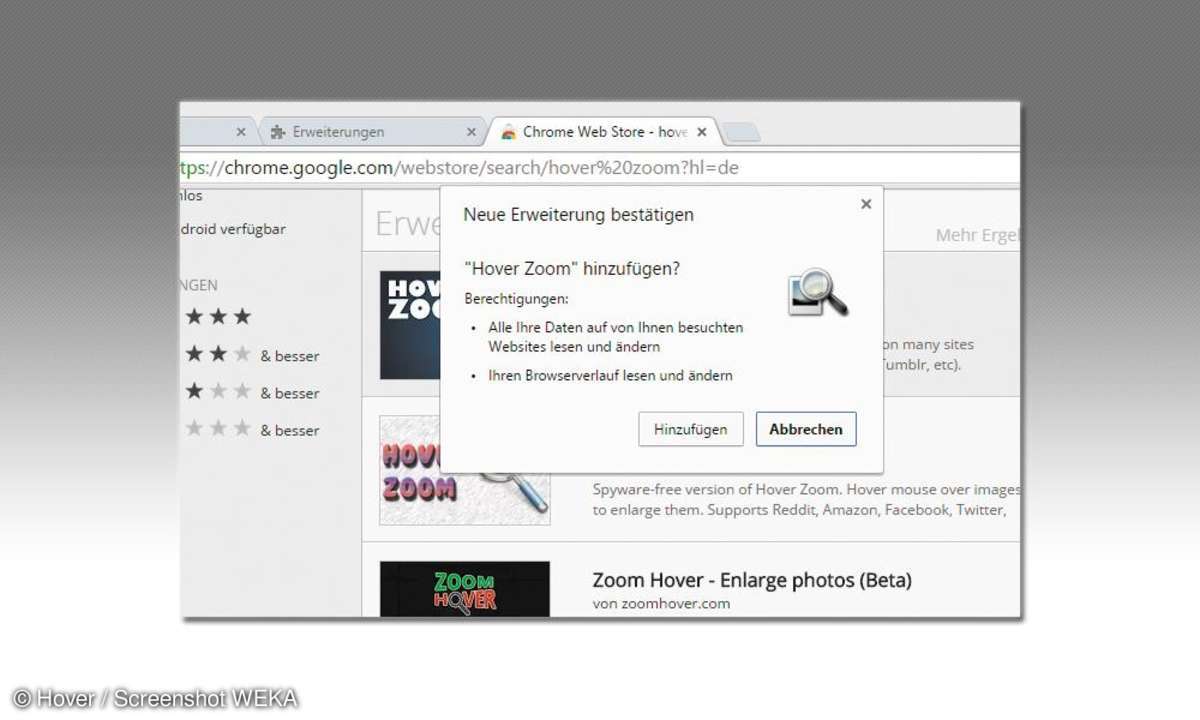Click the "Mehr Ergel" link in results header
This screenshot has height=720, width=1200.
(x=977, y=236)
